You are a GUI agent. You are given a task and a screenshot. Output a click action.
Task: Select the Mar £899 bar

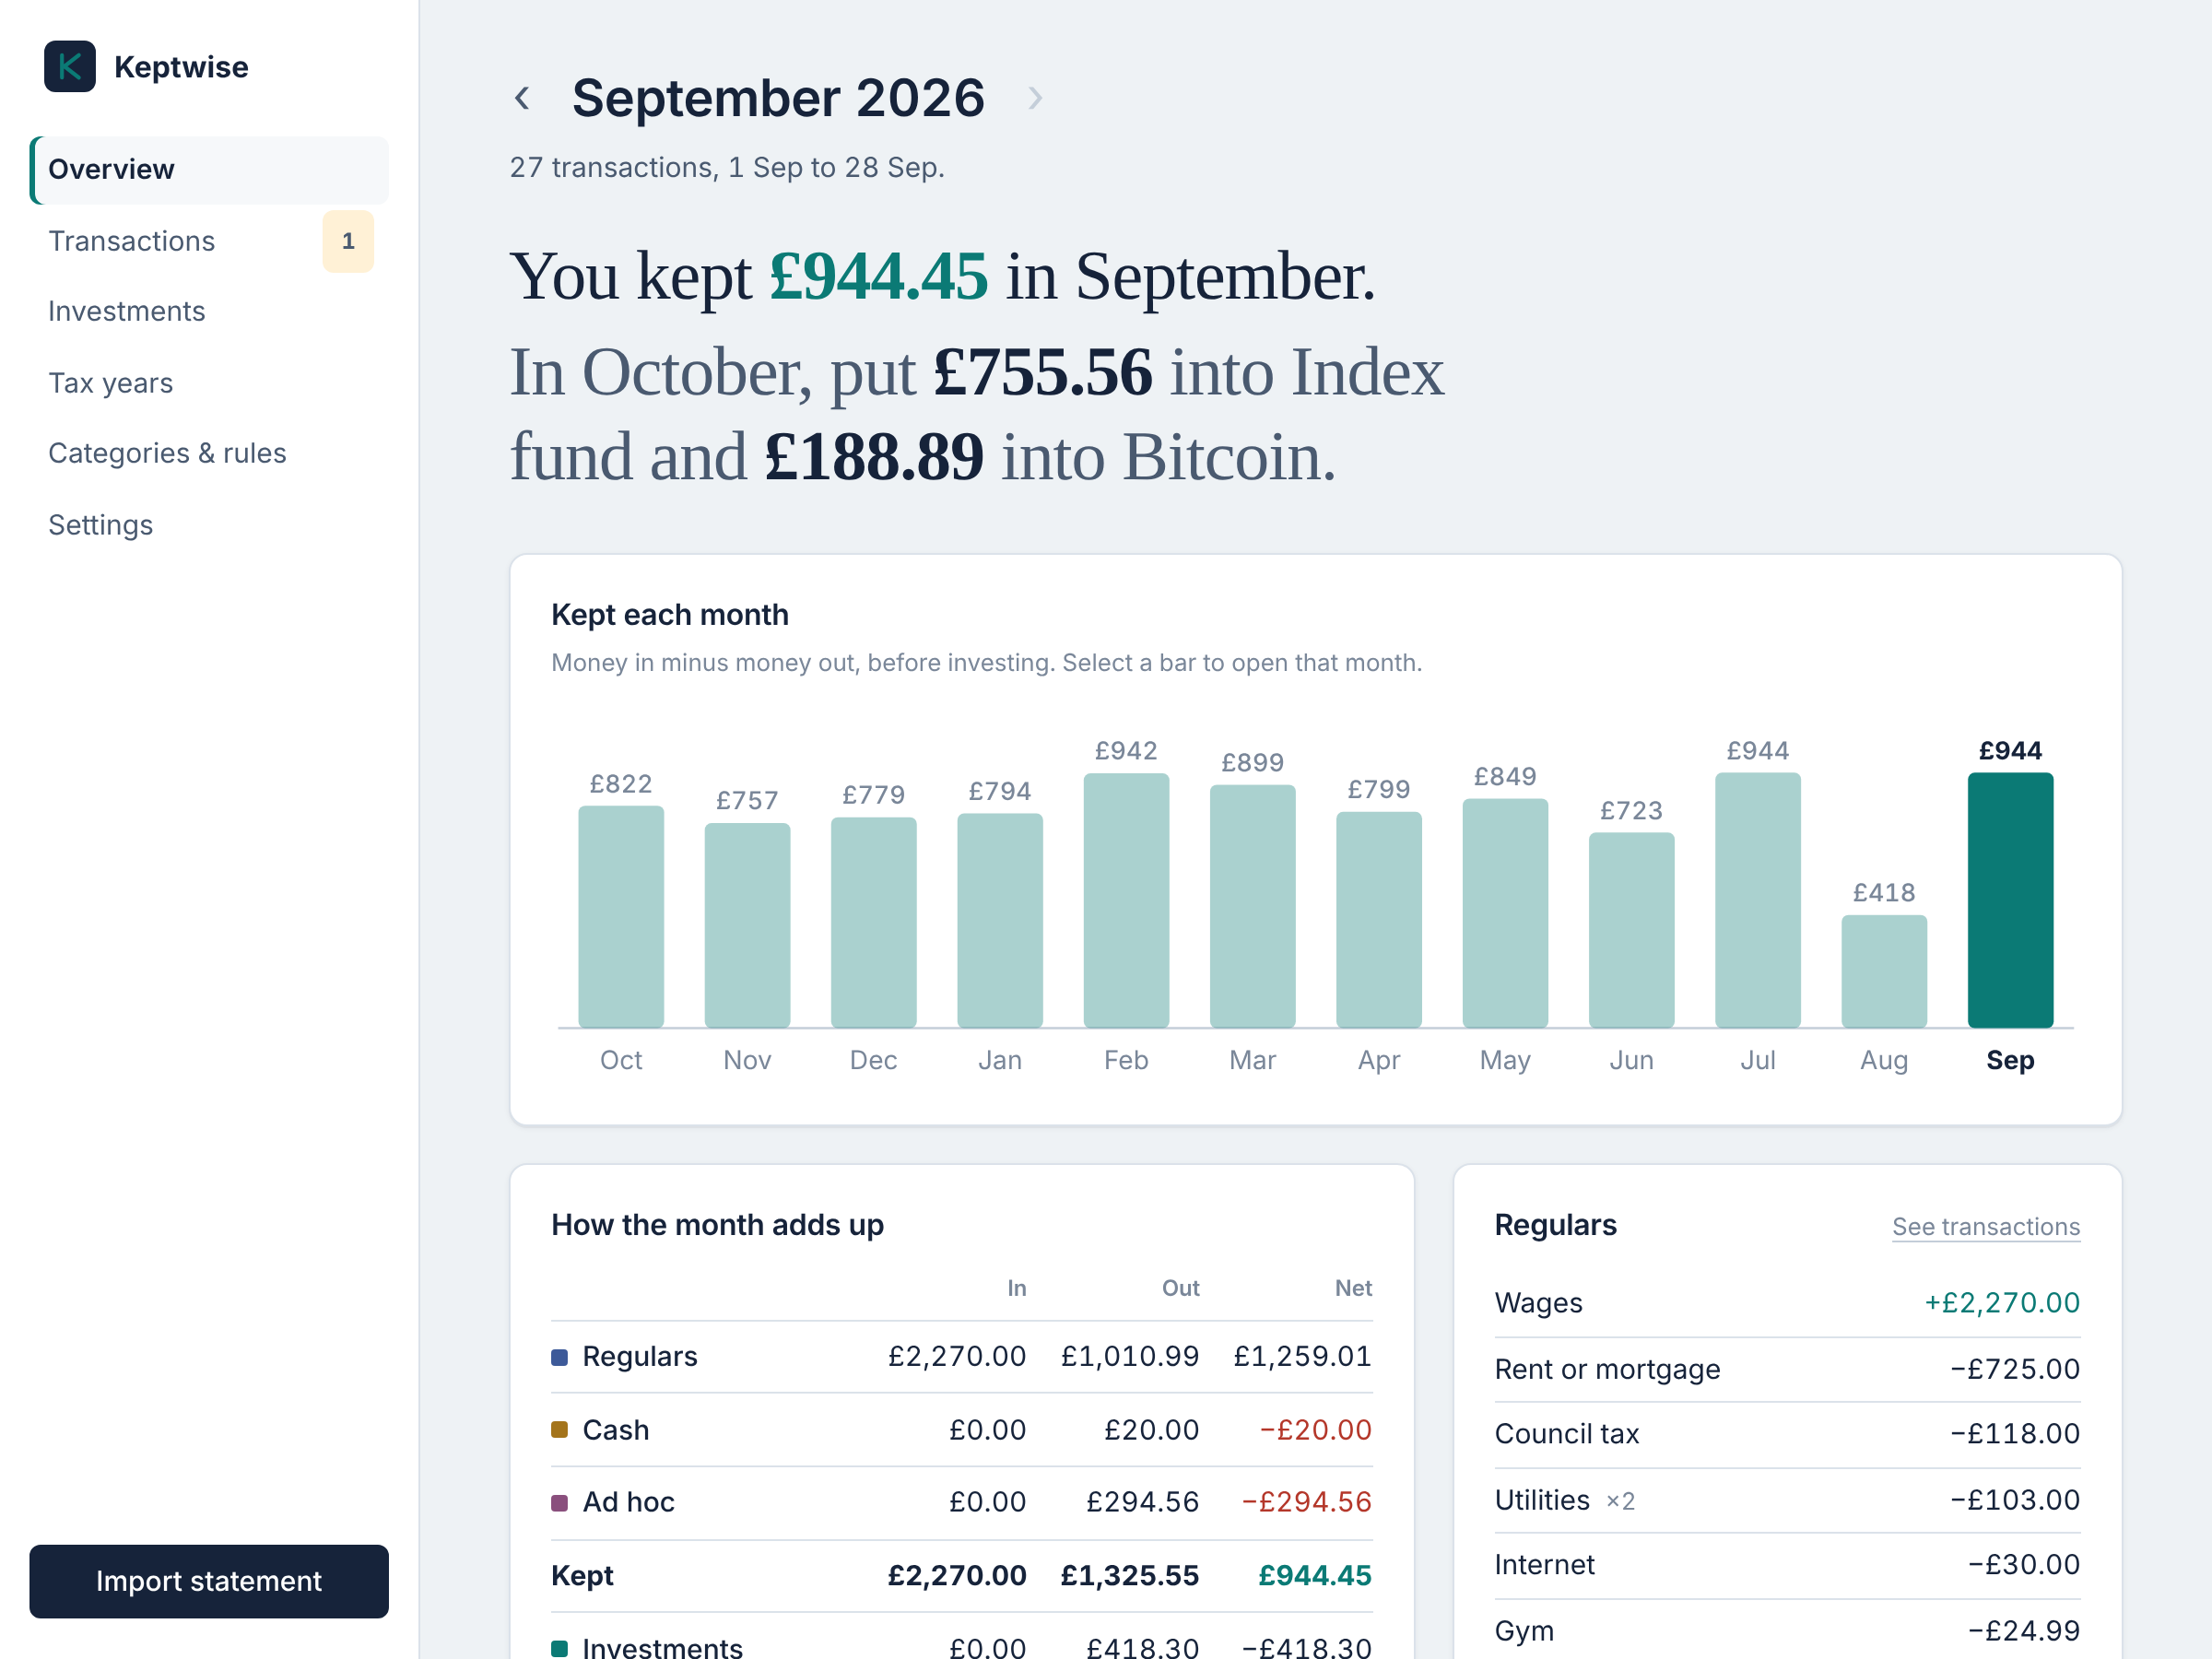1253,906
